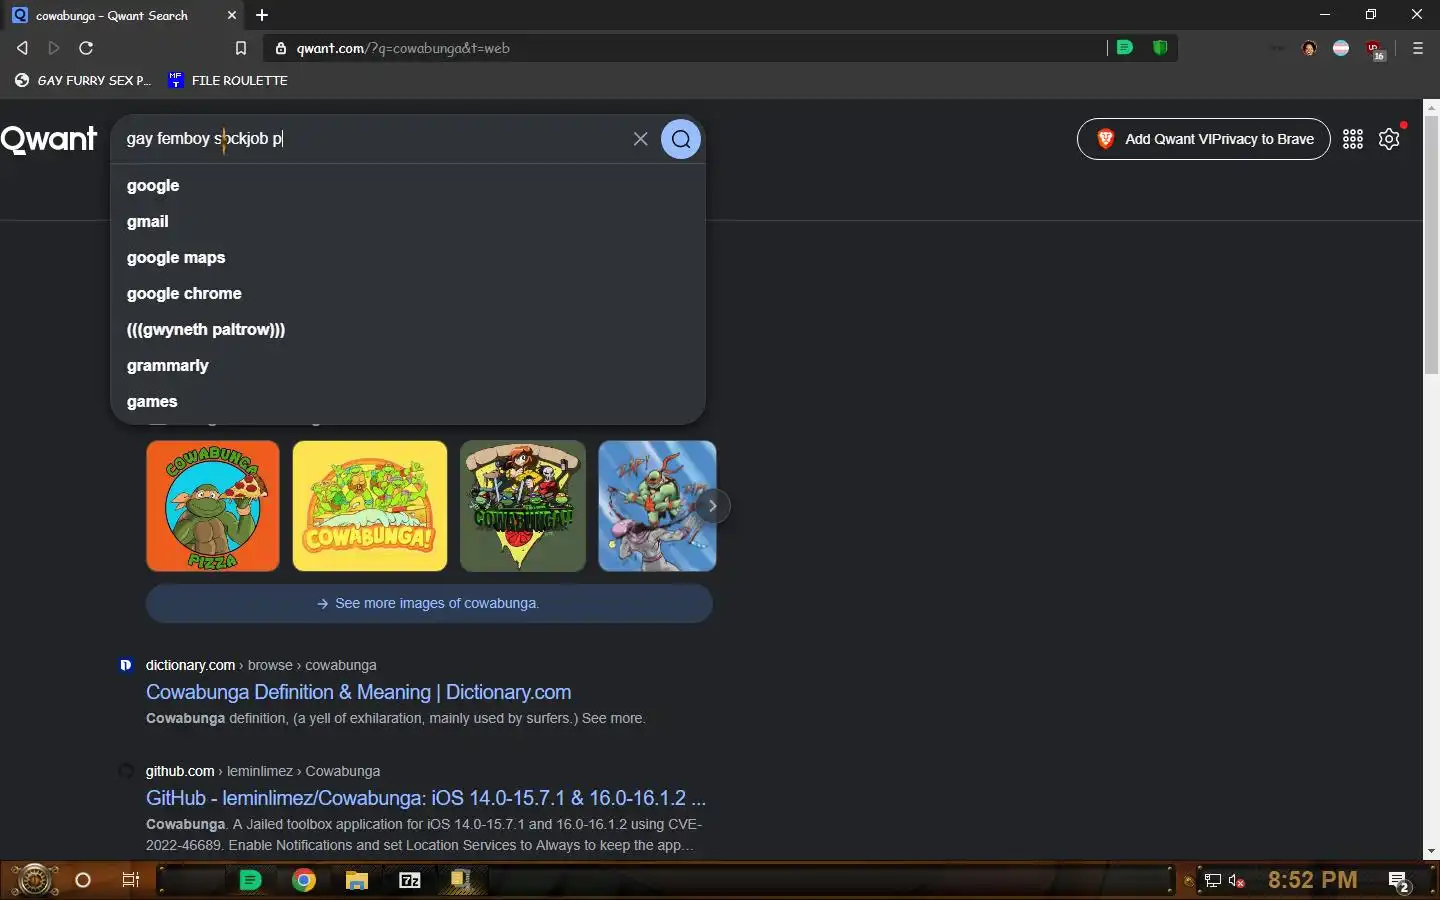Open site info via the lock icon
The image size is (1440, 900).
point(281,48)
